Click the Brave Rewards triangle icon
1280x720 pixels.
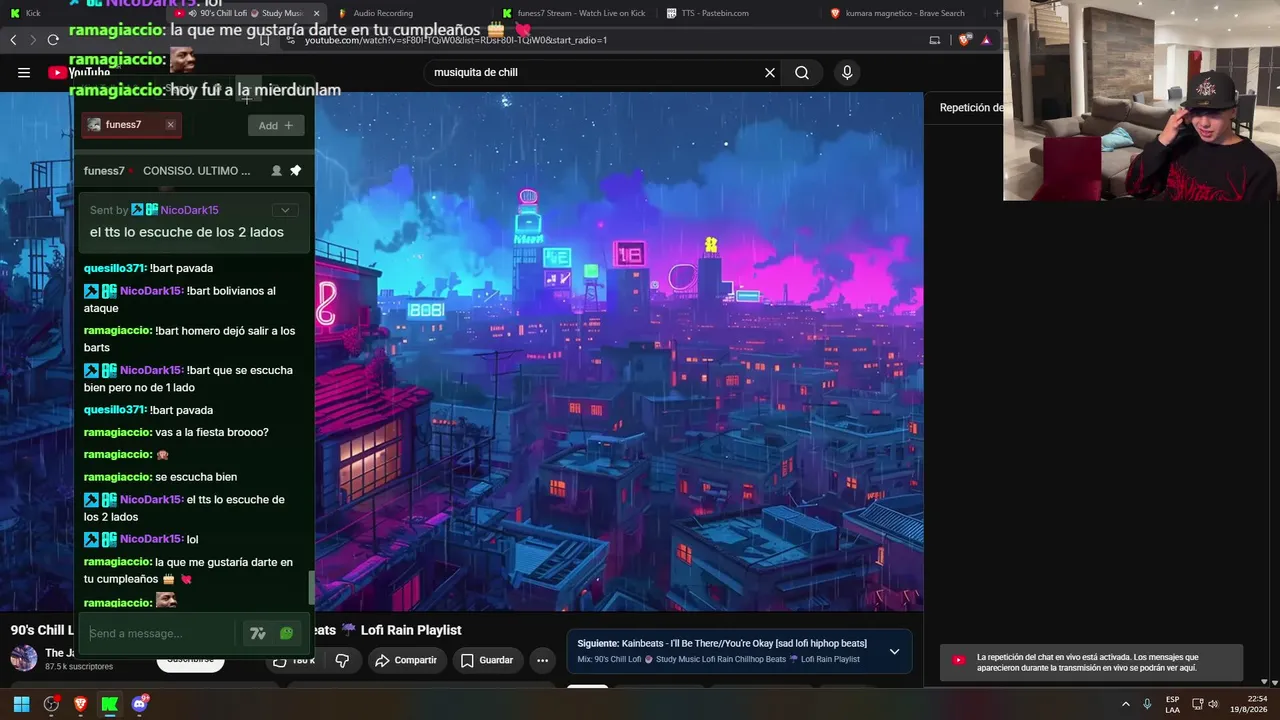(x=986, y=40)
